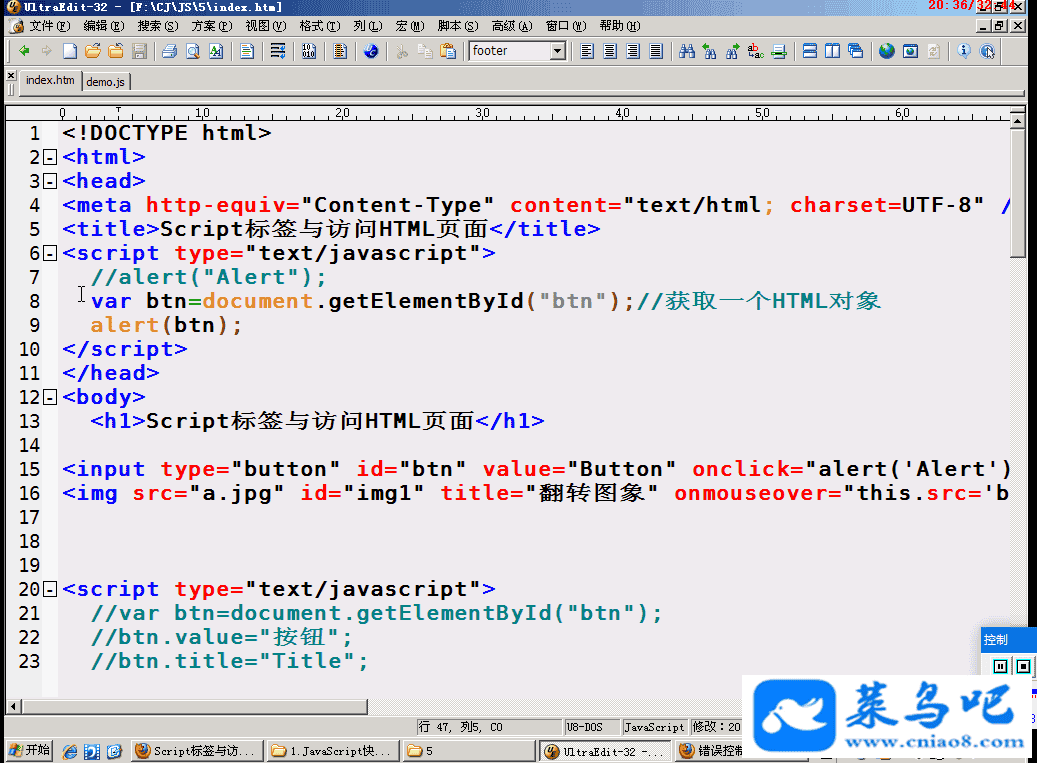
Task: Click the Find binoculars icon
Action: click(686, 51)
